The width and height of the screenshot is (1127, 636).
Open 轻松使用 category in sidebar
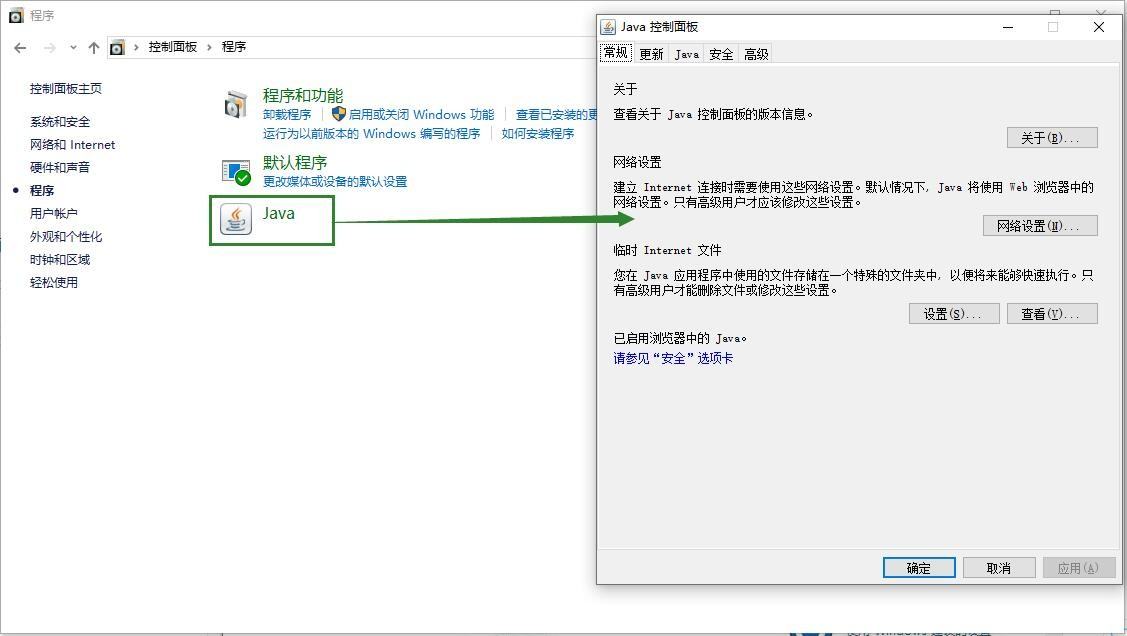(x=54, y=283)
